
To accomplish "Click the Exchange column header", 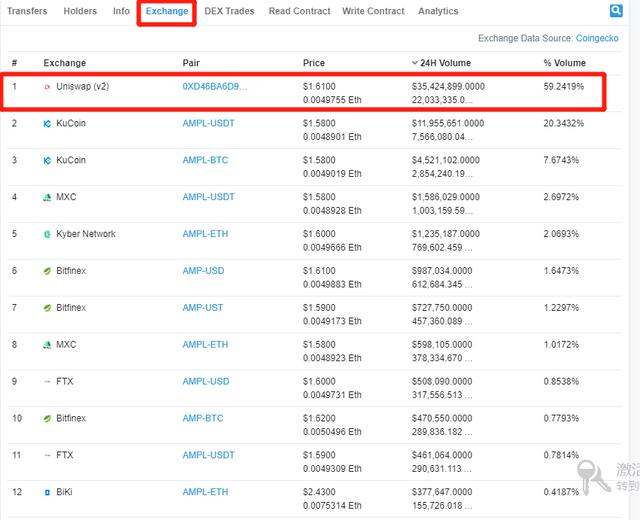I will (65, 63).
